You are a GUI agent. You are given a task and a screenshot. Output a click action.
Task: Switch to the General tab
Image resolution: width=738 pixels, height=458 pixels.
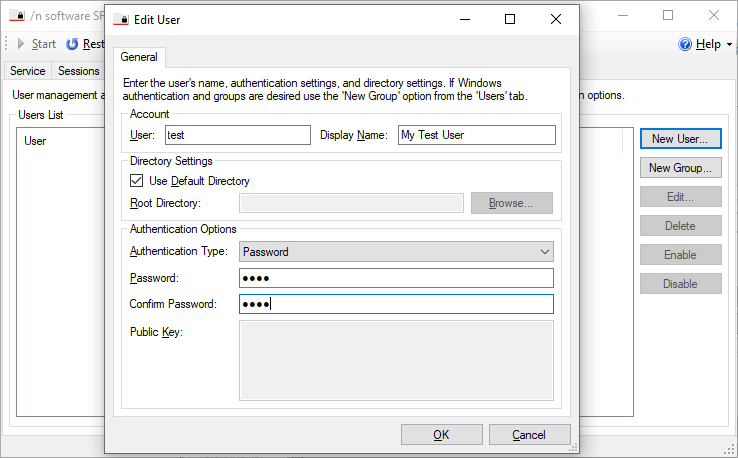click(139, 57)
